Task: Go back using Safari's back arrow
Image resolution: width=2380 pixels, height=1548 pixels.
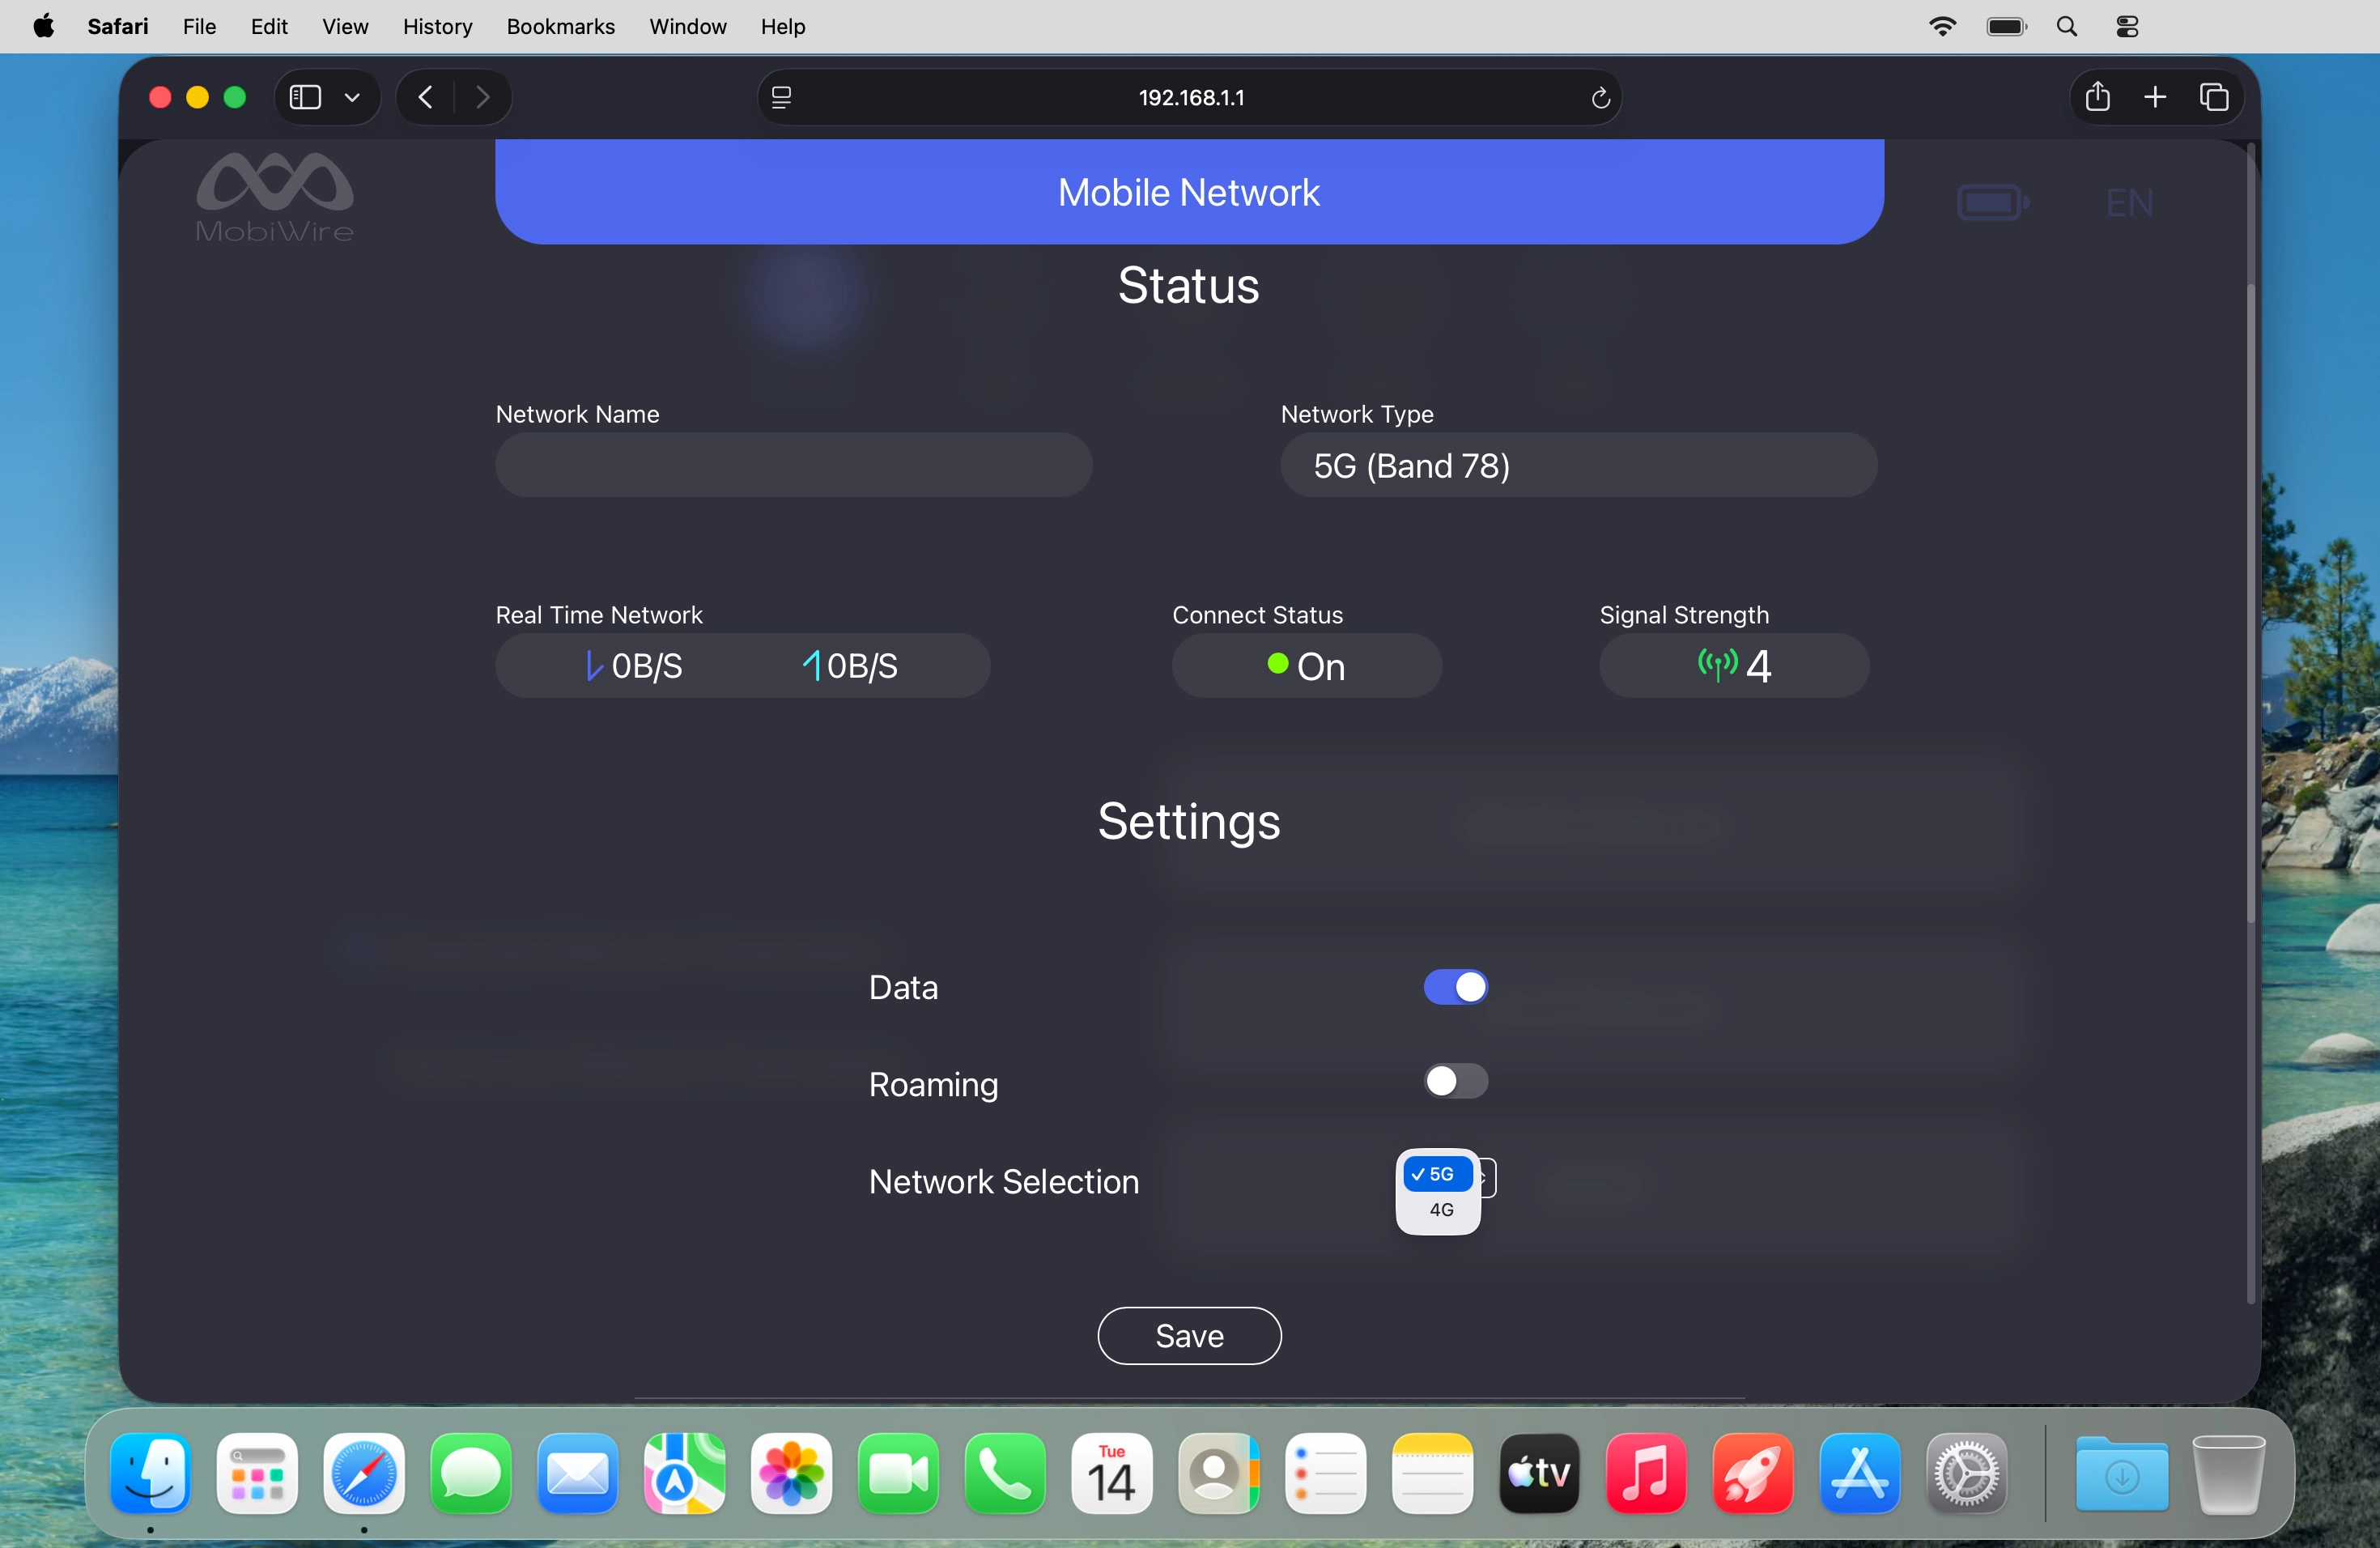Action: (424, 96)
